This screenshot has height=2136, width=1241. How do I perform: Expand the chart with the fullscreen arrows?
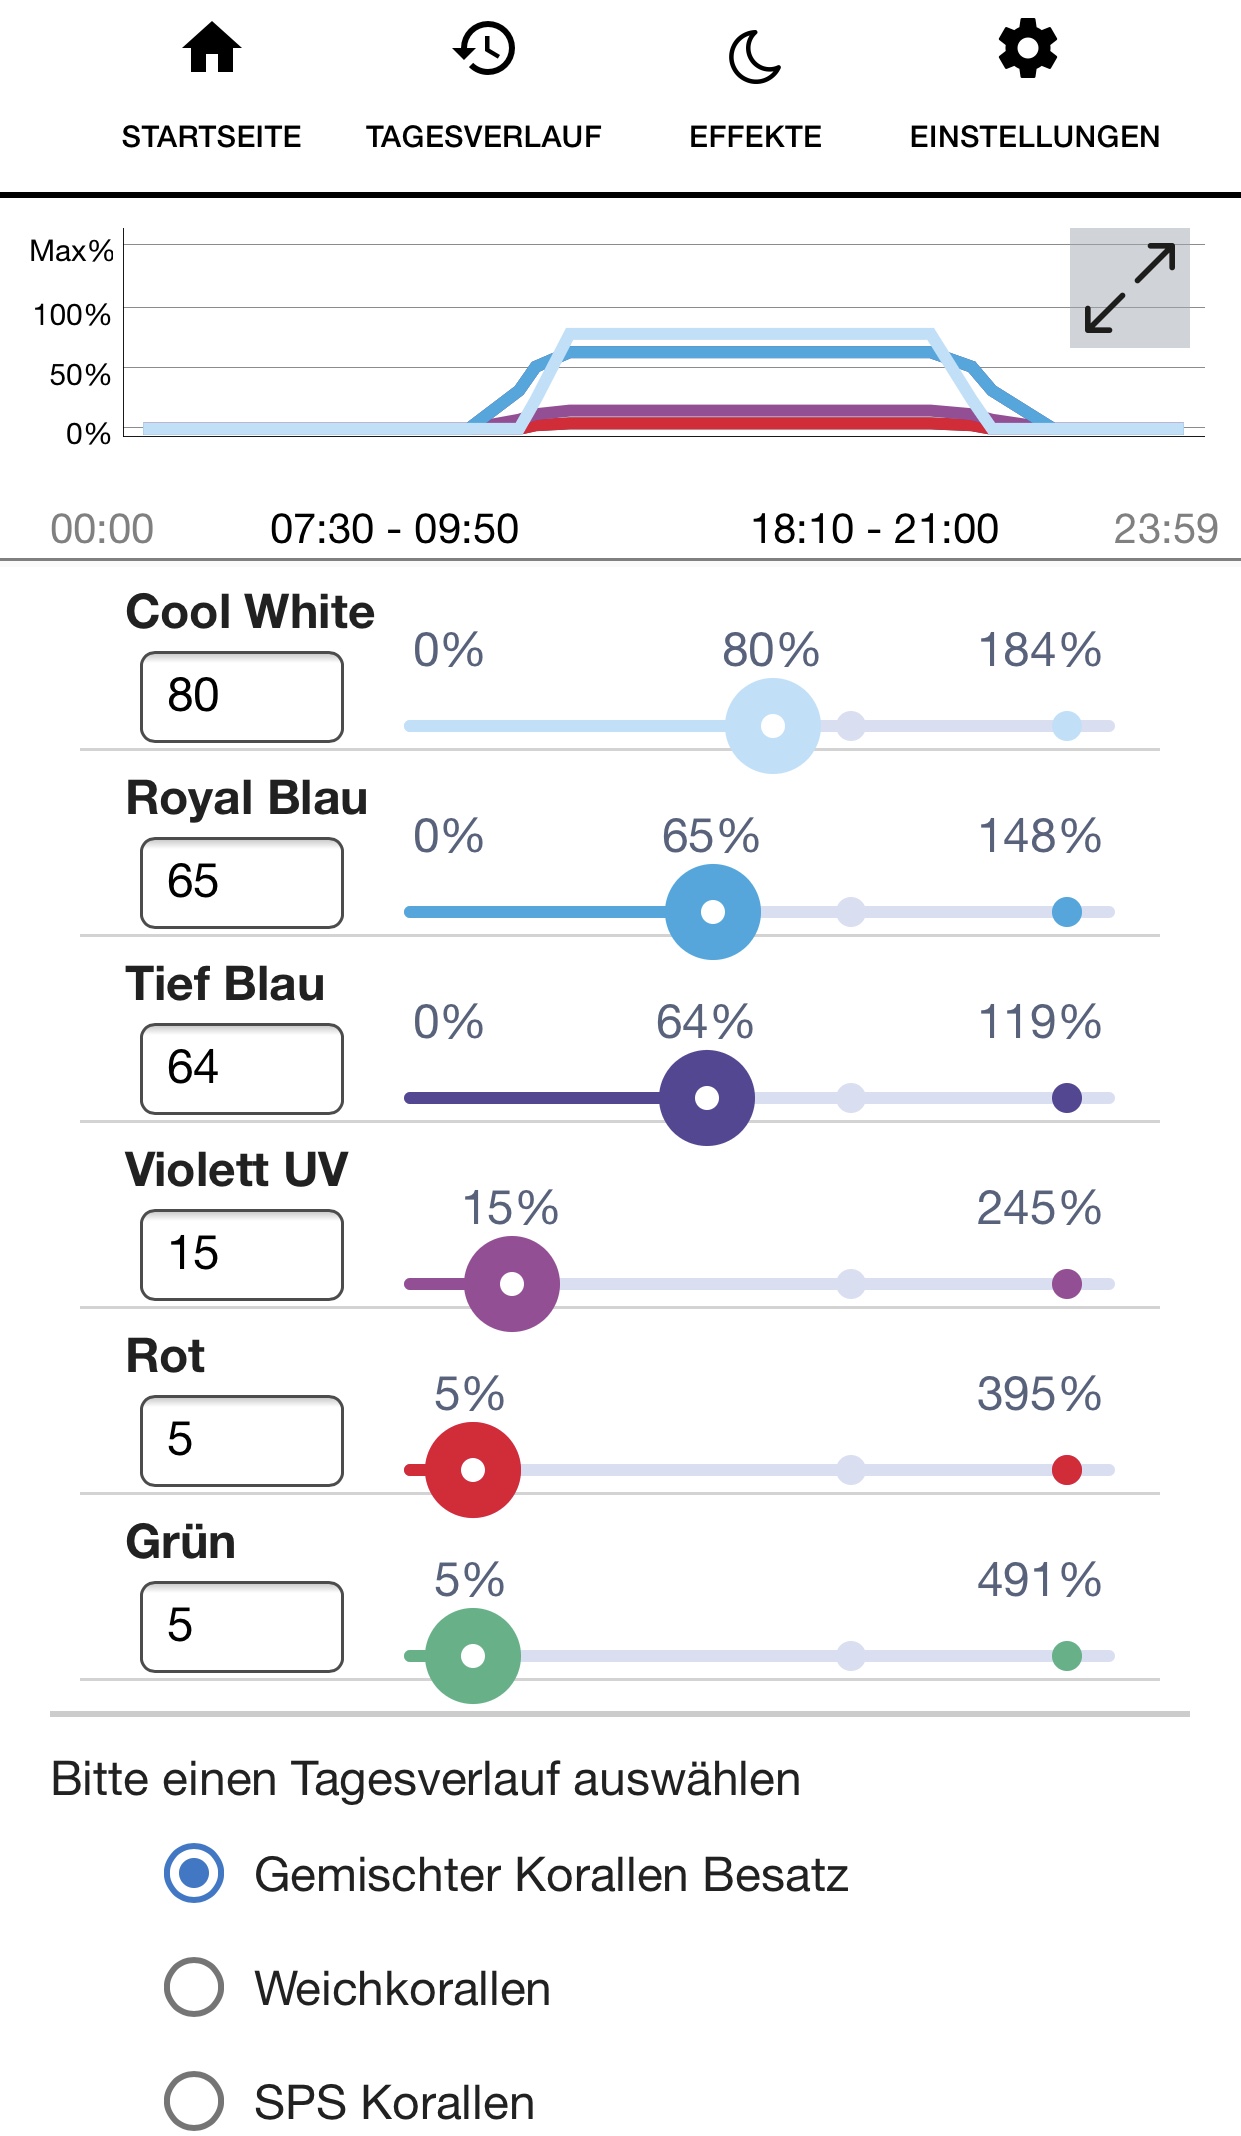pos(1130,288)
